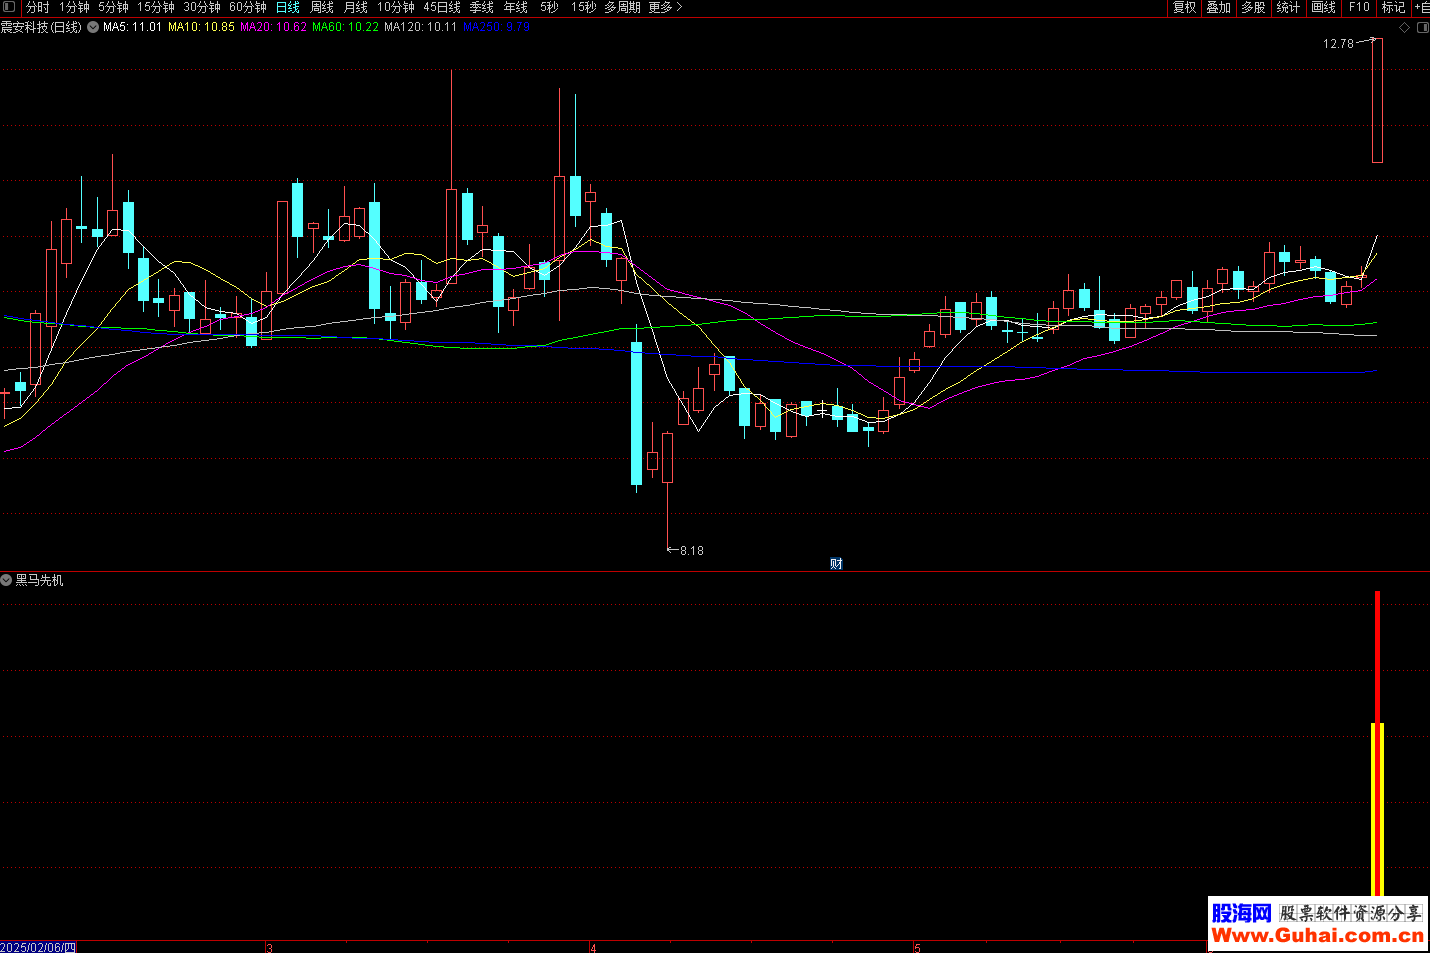Click the MA60: 10.22 indicator label
This screenshot has height=953, width=1430.
pyautogui.click(x=345, y=27)
